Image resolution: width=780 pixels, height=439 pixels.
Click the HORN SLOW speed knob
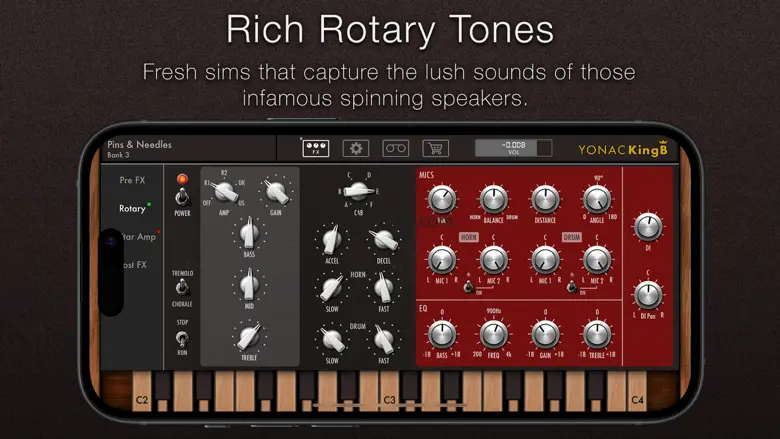tap(332, 288)
